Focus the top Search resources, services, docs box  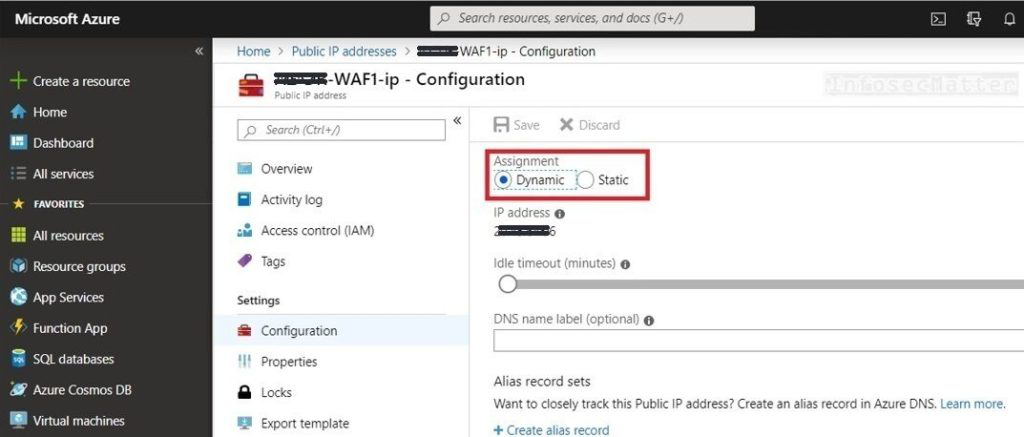(592, 18)
